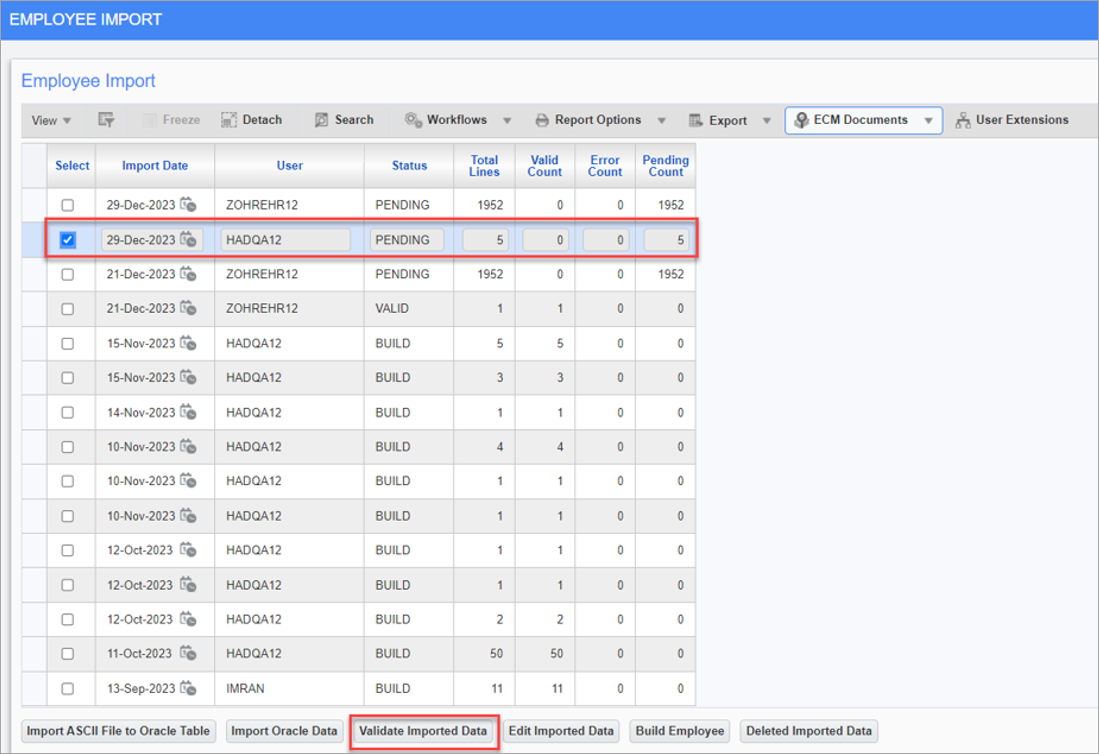Click Total Lines field in selected row

click(x=486, y=240)
